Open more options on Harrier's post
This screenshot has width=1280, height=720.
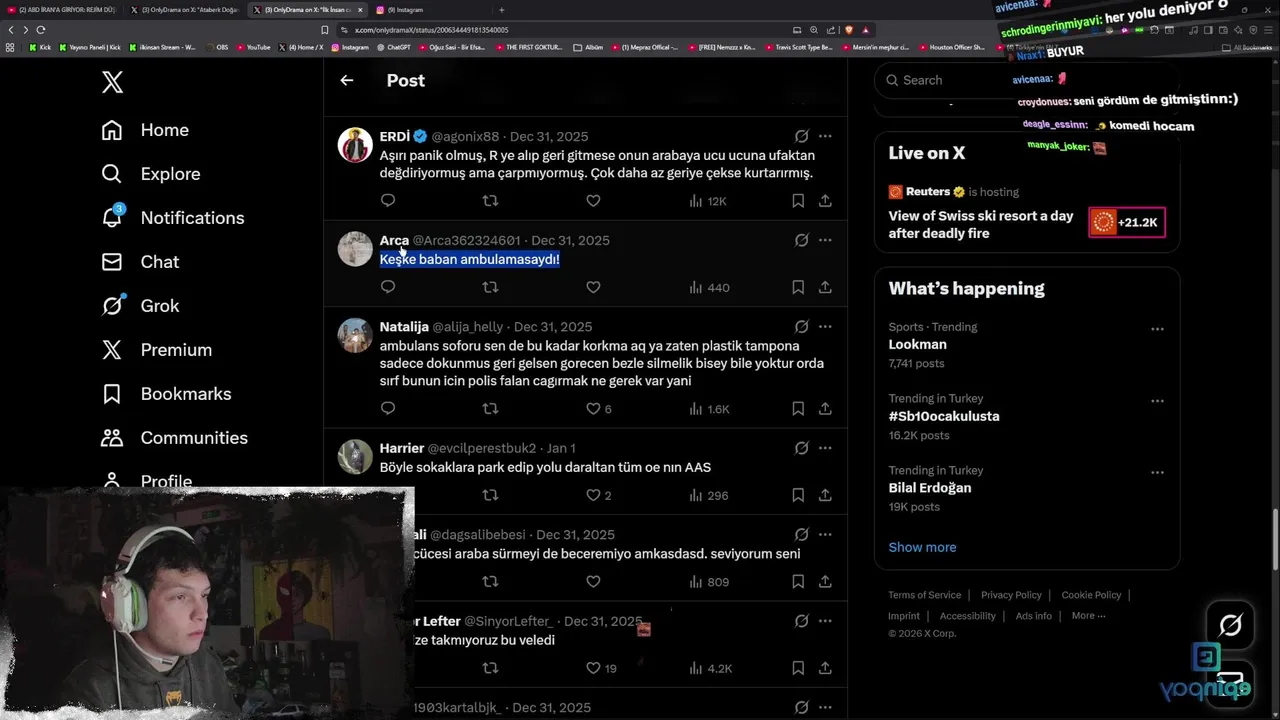825,448
